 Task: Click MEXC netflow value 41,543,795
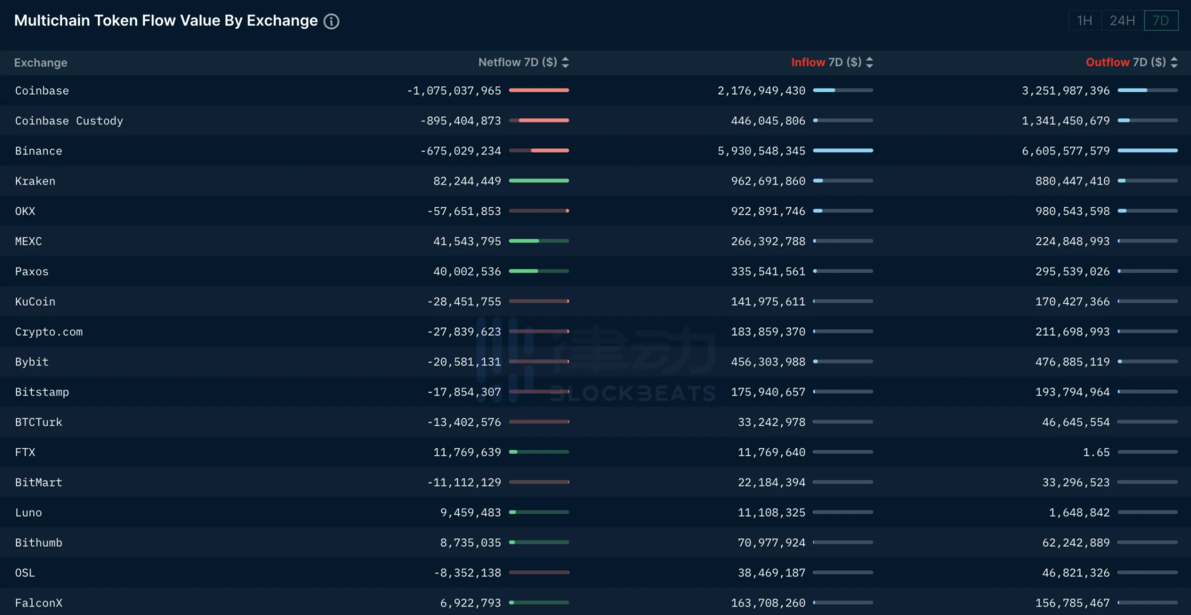[467, 241]
